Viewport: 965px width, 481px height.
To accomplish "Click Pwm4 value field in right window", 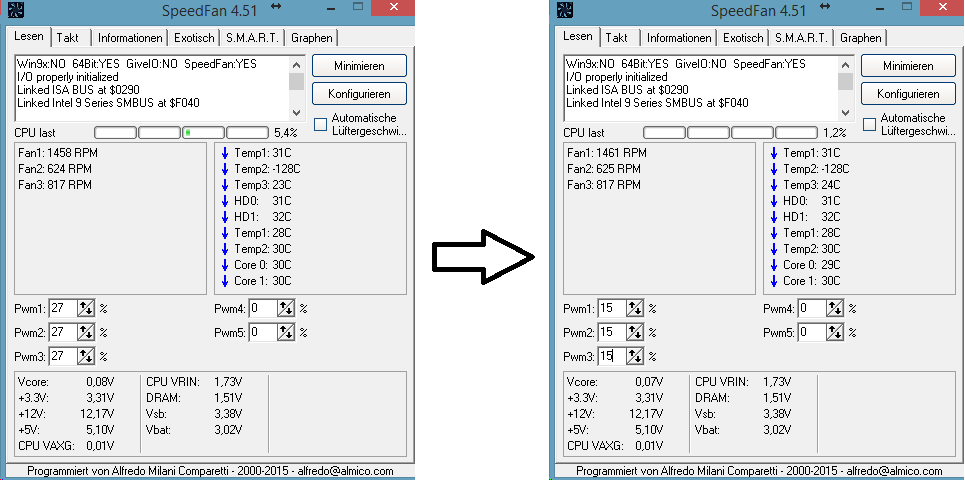I will coord(812,308).
